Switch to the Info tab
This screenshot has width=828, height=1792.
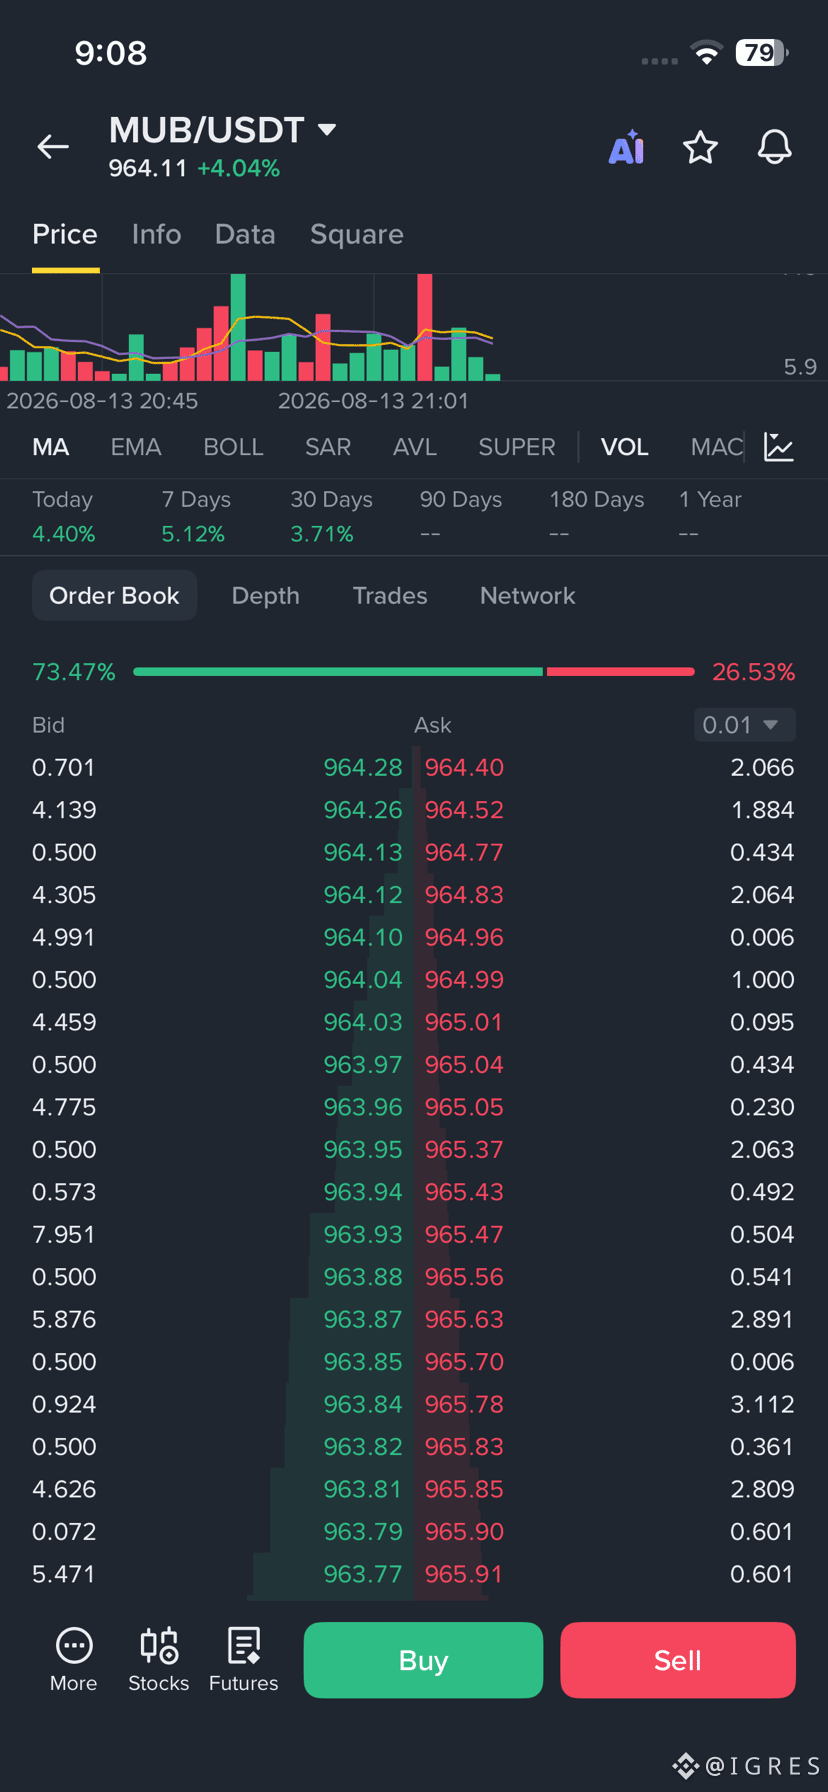click(x=156, y=234)
